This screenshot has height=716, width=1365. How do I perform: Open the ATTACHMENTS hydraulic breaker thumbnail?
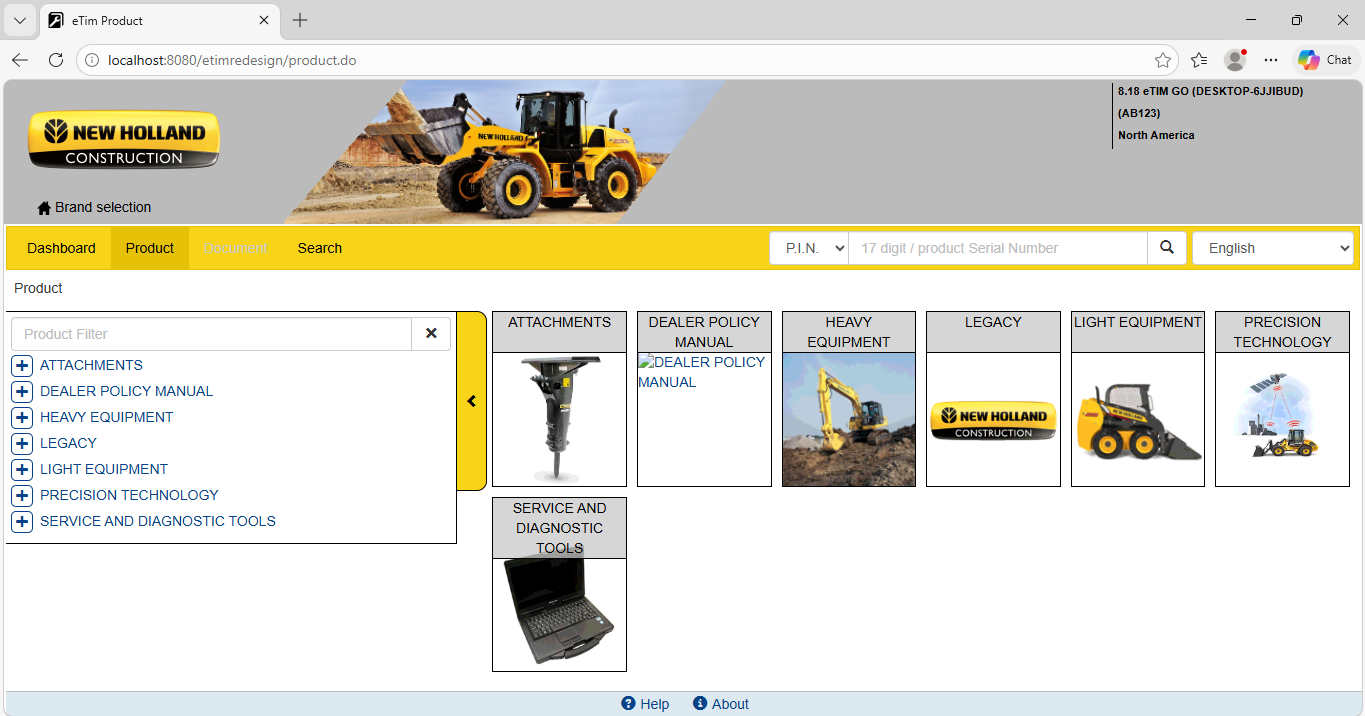[x=559, y=420]
